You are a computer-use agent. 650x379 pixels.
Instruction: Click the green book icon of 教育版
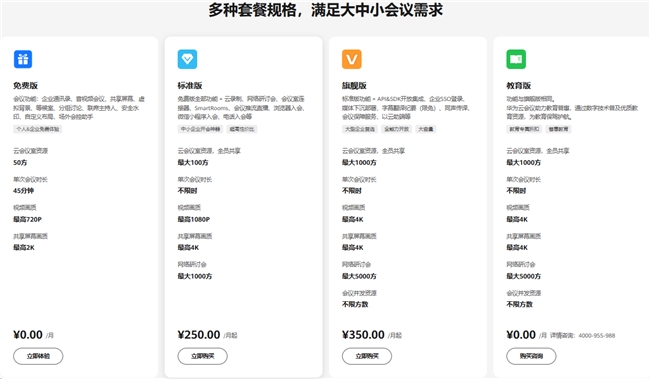pyautogui.click(x=516, y=59)
